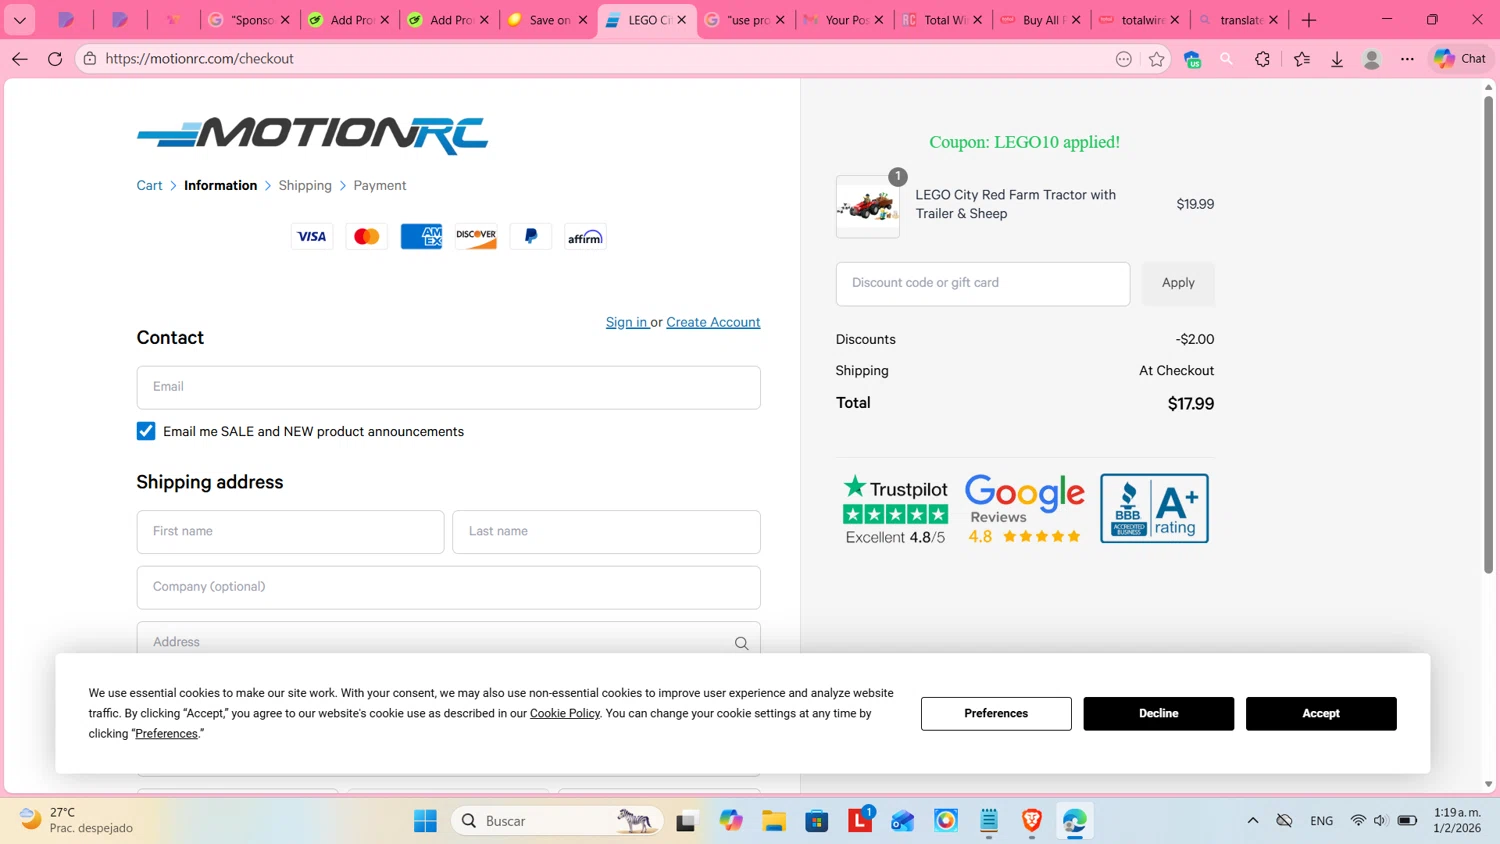The width and height of the screenshot is (1500, 844).
Task: Apply the discount code button
Action: (x=1178, y=284)
